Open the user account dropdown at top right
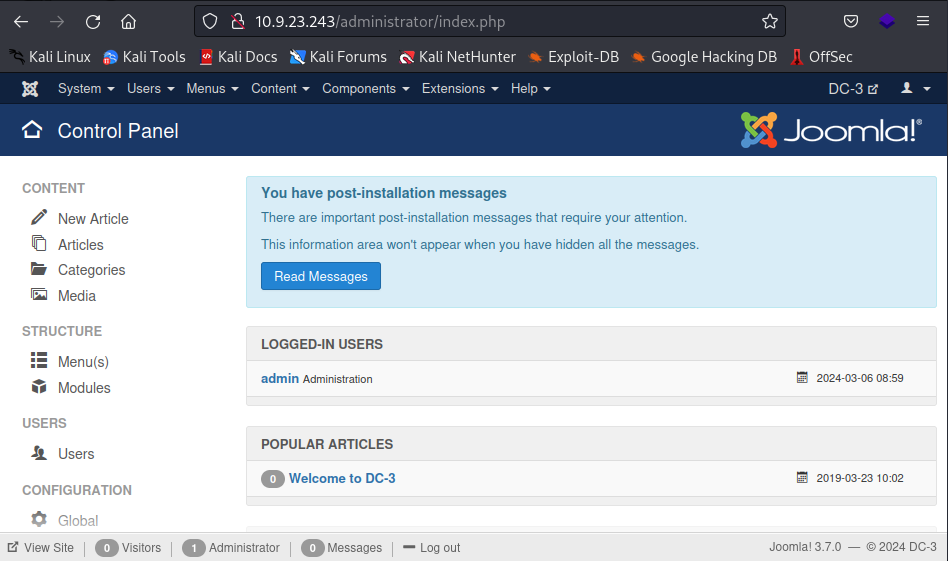 click(915, 88)
